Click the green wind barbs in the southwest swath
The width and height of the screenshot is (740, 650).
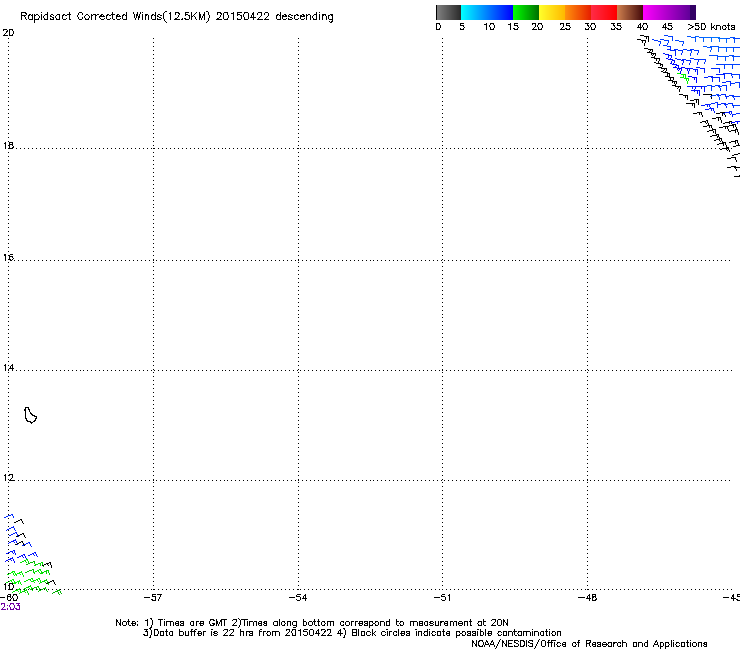tap(33, 577)
